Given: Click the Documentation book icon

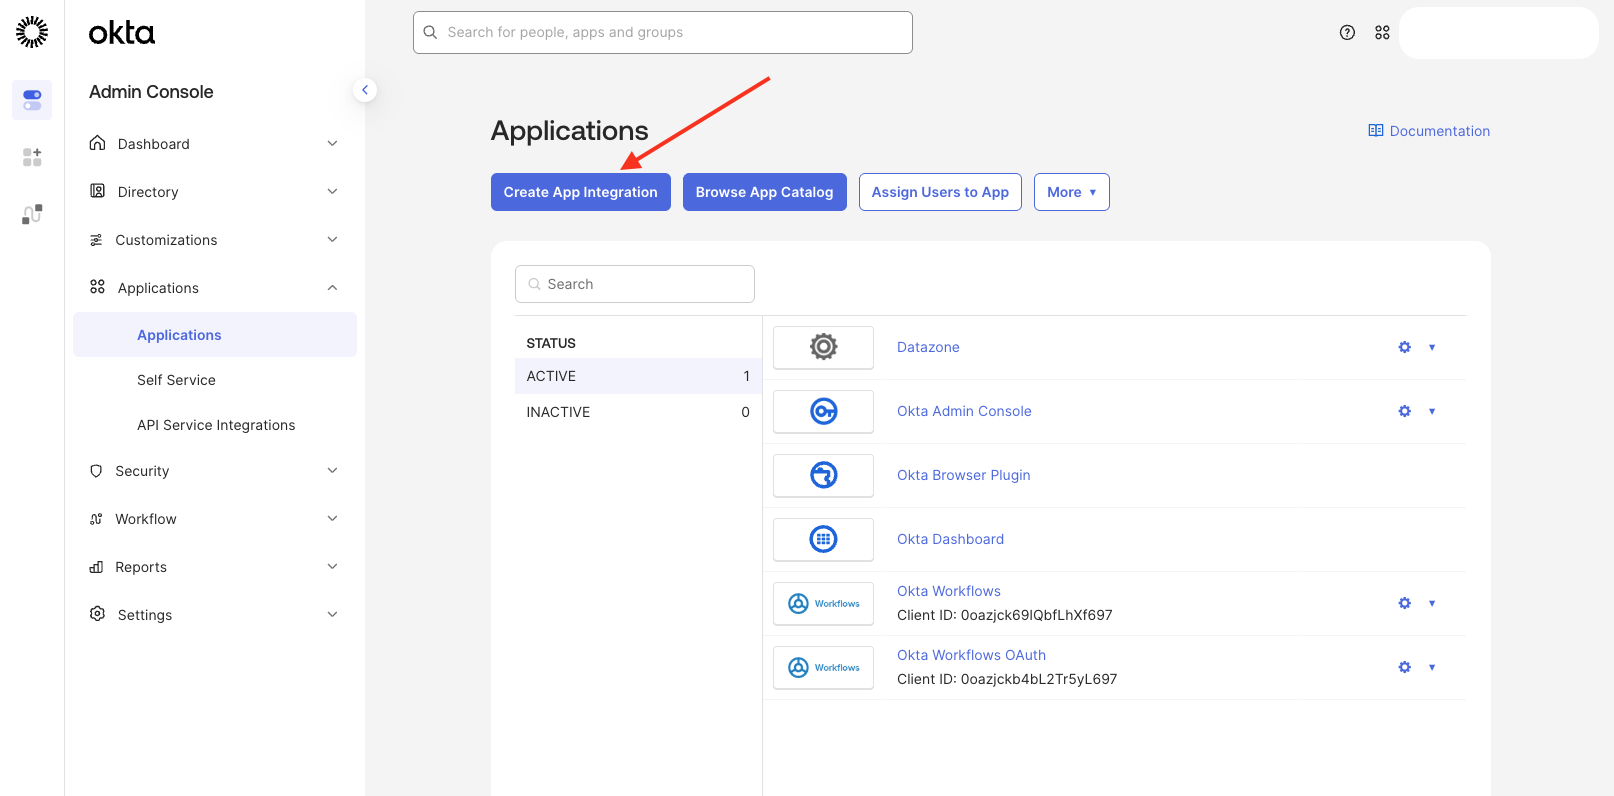Looking at the screenshot, I should (x=1376, y=131).
